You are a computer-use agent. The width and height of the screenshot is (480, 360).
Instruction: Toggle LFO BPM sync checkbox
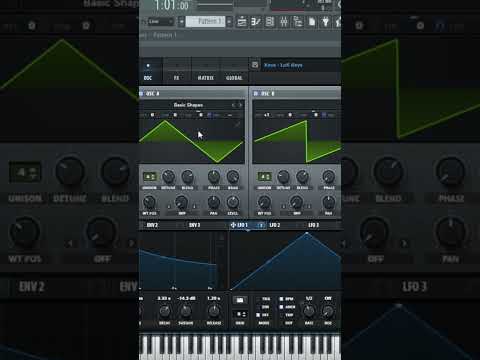coord(281,299)
